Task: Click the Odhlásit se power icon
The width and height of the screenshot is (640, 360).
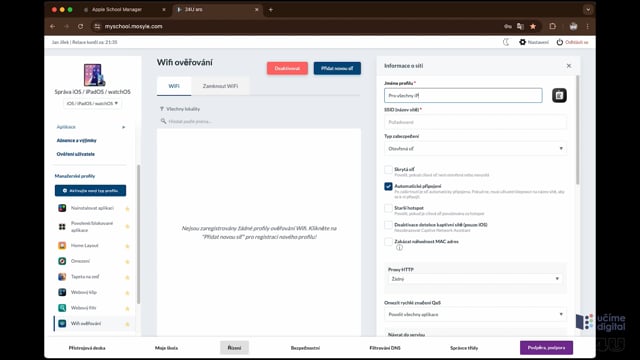Action: 560,42
